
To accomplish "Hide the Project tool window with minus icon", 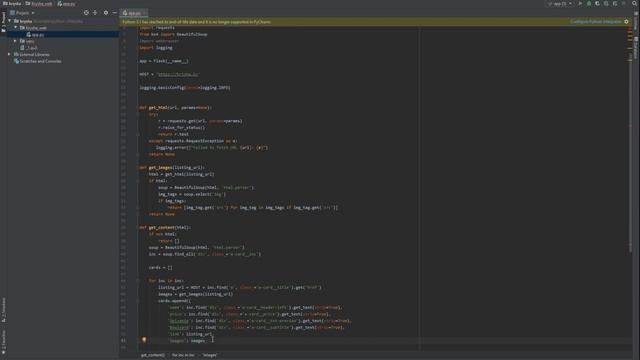I will pyautogui.click(x=115, y=13).
